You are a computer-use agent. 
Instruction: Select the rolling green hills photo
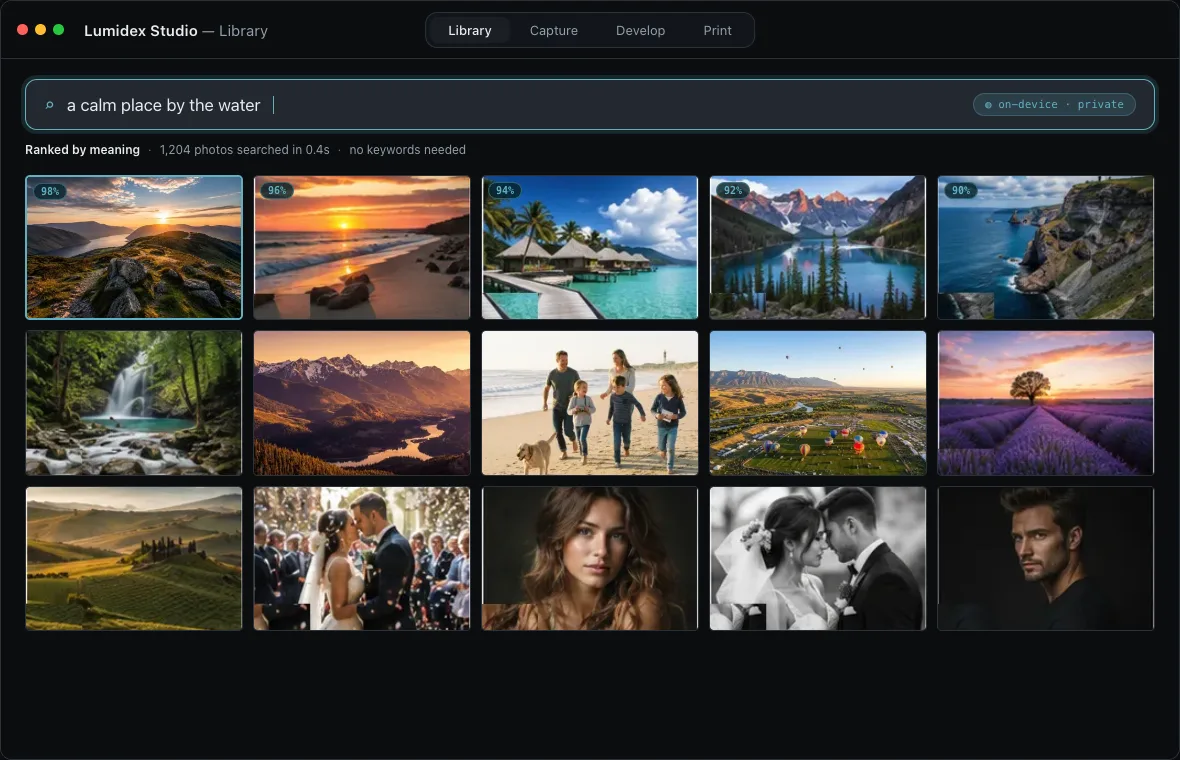pyautogui.click(x=134, y=558)
